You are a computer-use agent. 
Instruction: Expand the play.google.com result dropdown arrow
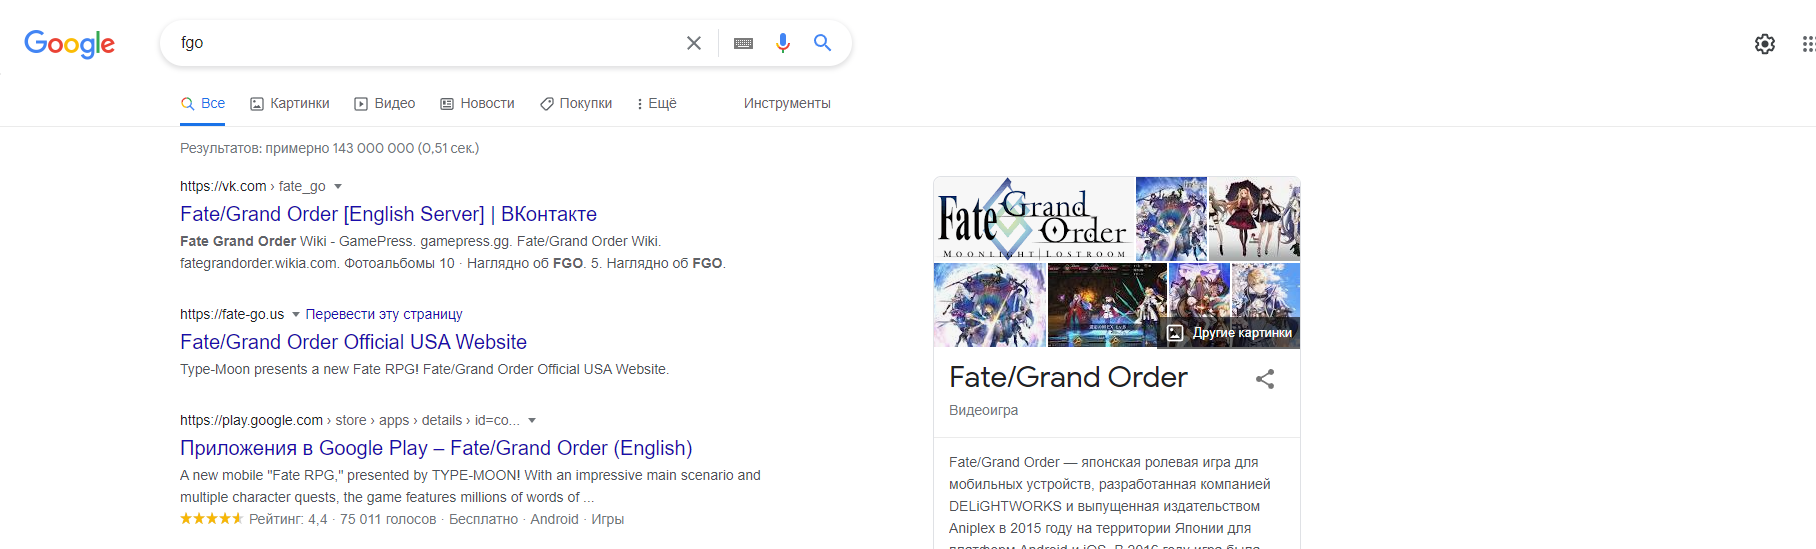click(x=532, y=421)
